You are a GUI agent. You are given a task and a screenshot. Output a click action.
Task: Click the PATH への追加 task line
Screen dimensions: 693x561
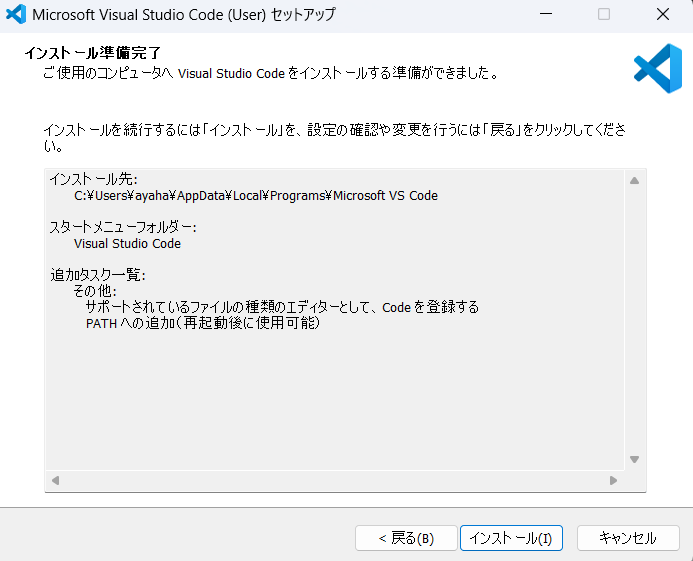[202, 323]
